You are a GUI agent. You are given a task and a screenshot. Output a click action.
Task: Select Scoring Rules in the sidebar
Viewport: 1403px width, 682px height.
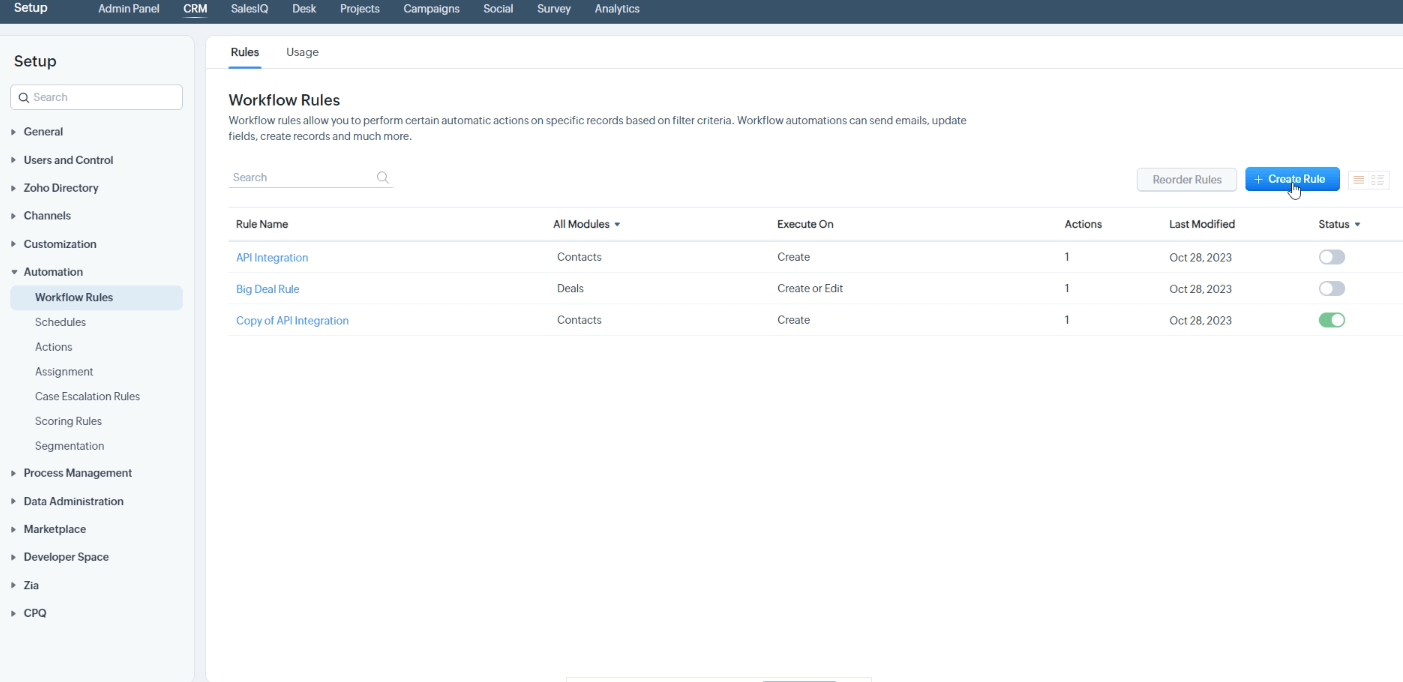(67, 420)
